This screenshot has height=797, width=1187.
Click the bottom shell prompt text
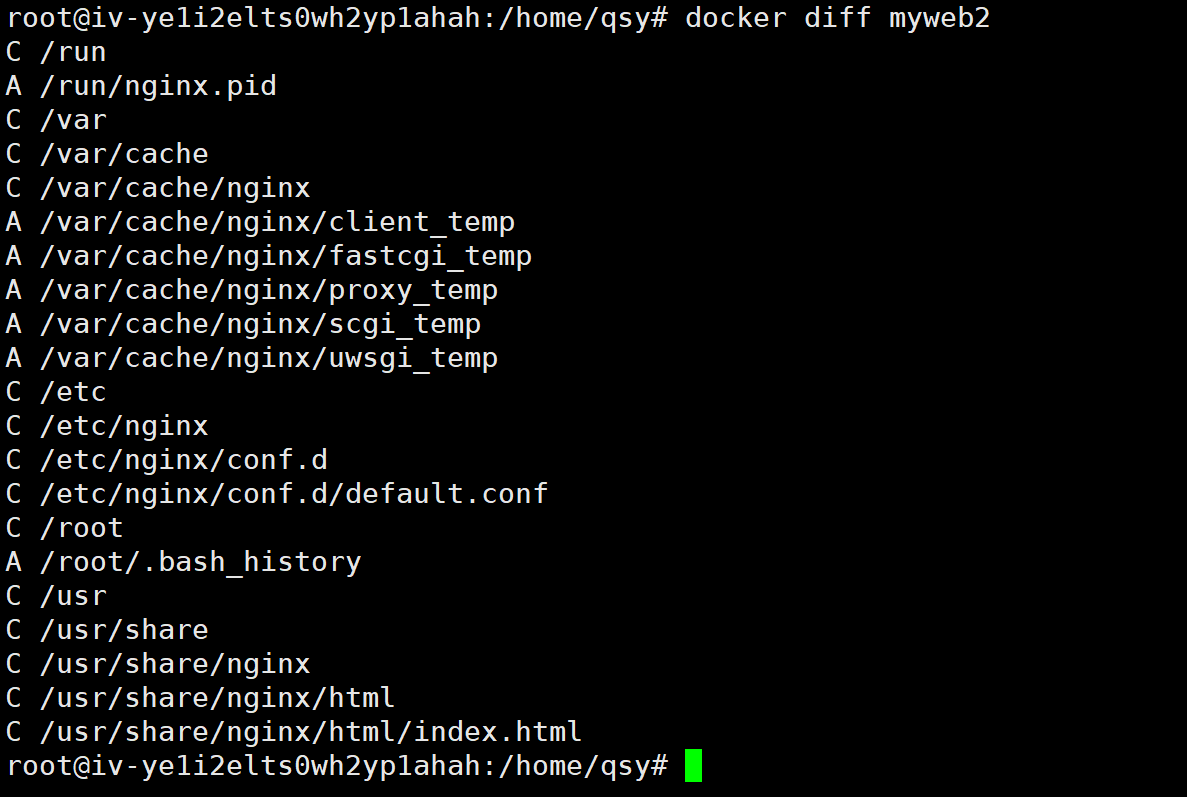pos(336,766)
